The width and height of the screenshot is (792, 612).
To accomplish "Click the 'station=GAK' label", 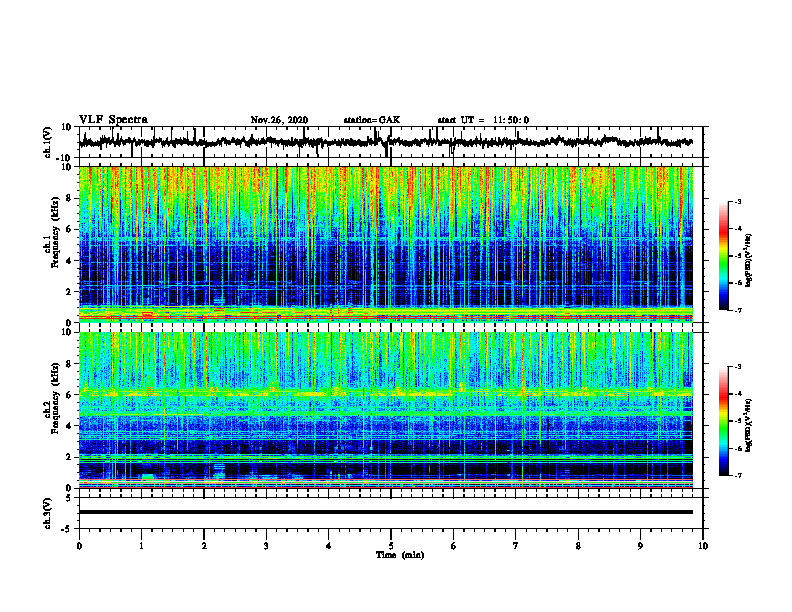I will [372, 120].
